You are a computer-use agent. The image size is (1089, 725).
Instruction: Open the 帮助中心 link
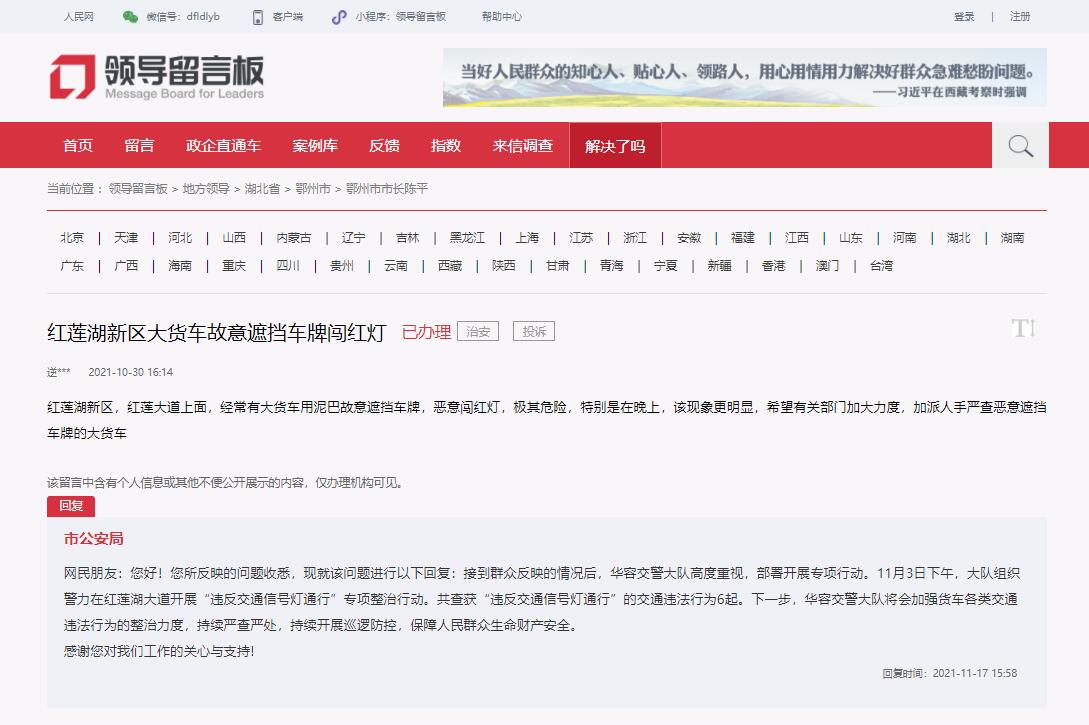point(501,17)
